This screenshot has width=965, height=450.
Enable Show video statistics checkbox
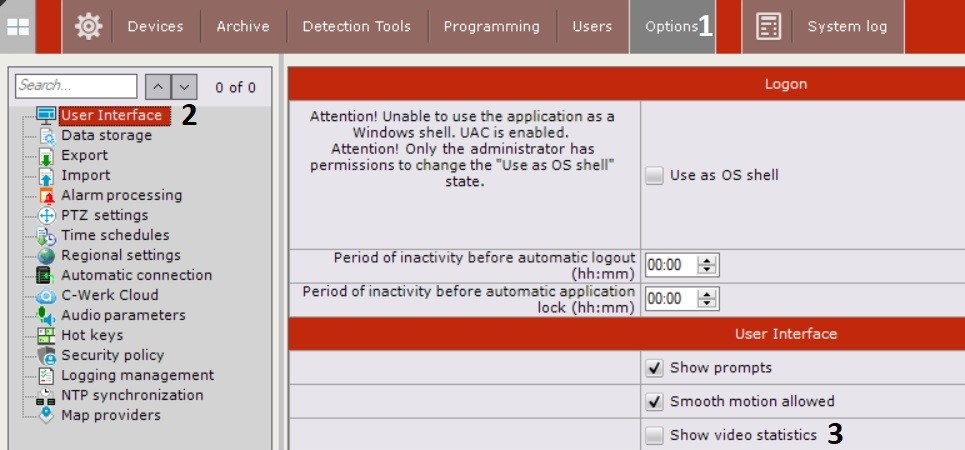[654, 435]
